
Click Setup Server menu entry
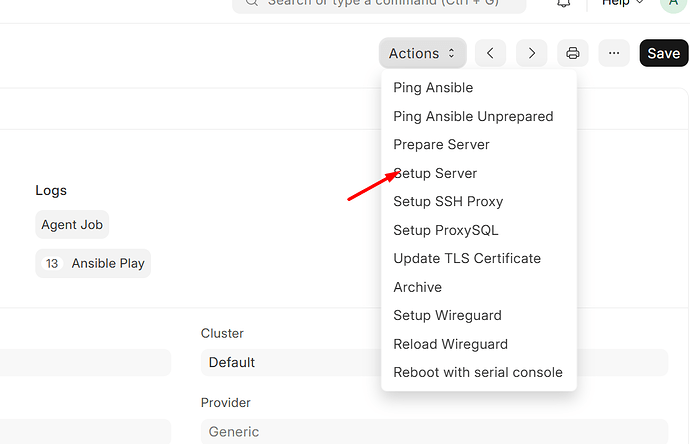pos(435,173)
